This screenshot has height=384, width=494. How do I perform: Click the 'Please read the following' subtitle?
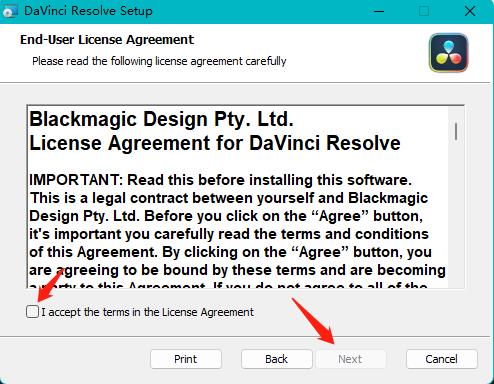(x=159, y=61)
